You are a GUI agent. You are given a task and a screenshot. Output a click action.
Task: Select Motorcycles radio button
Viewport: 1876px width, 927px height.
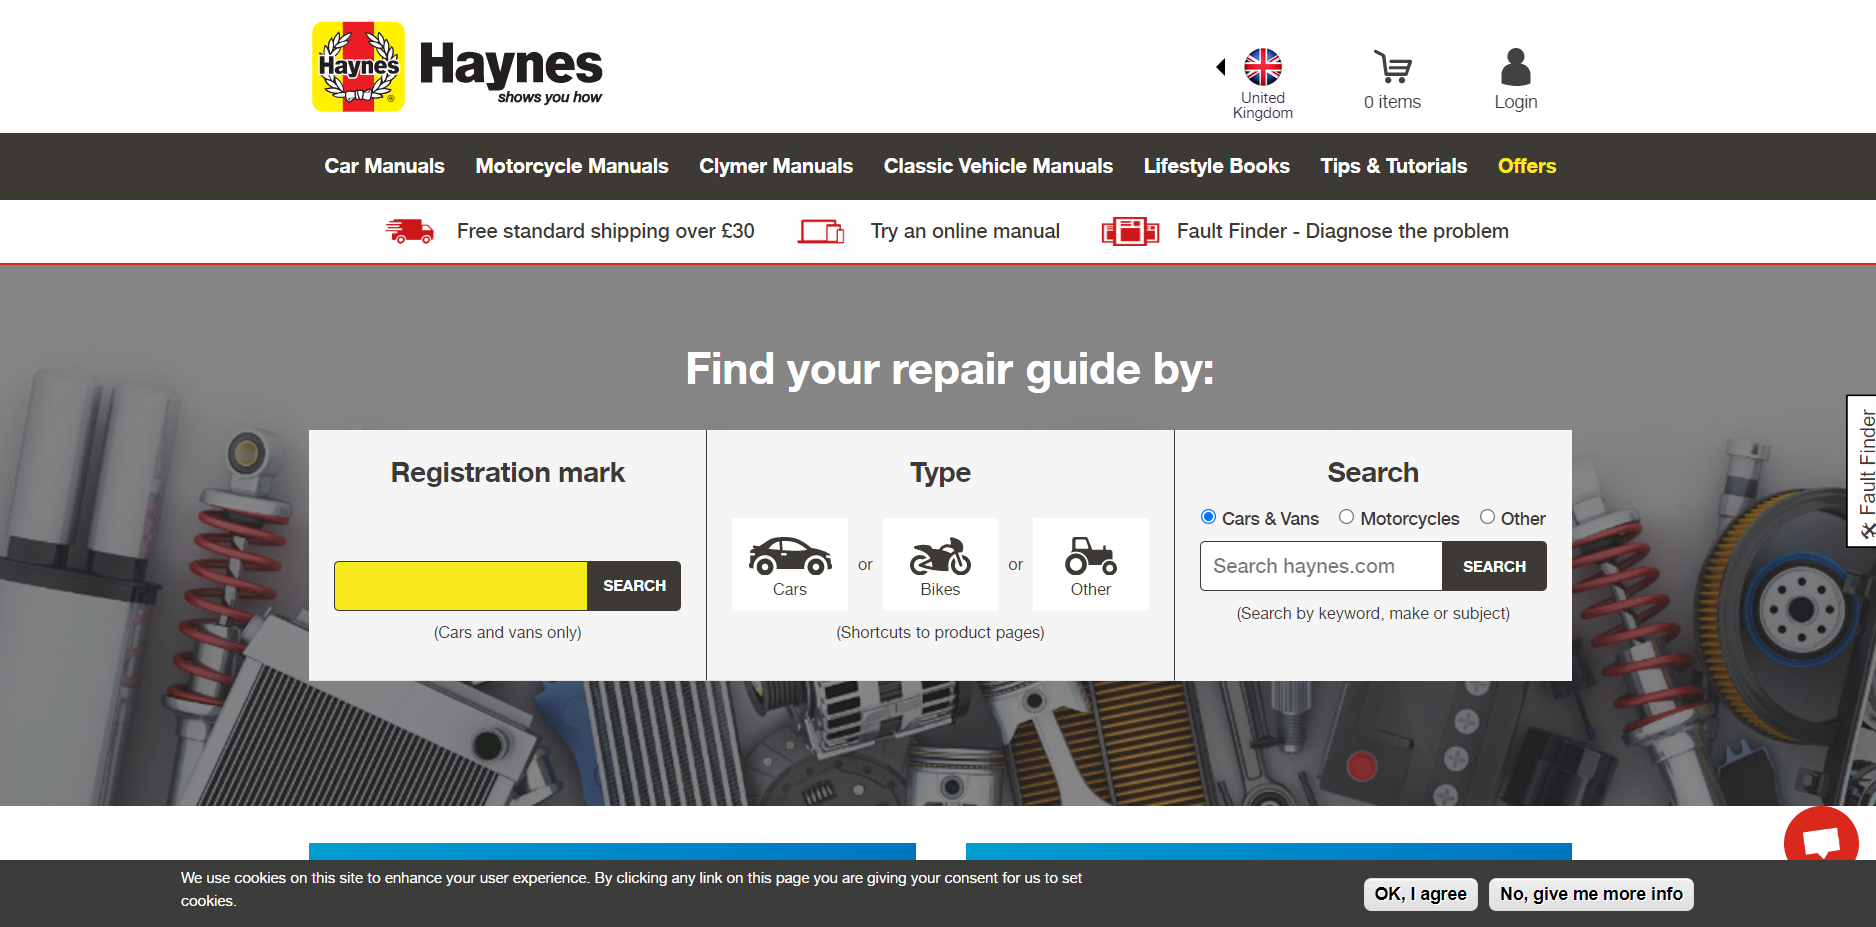(1347, 517)
